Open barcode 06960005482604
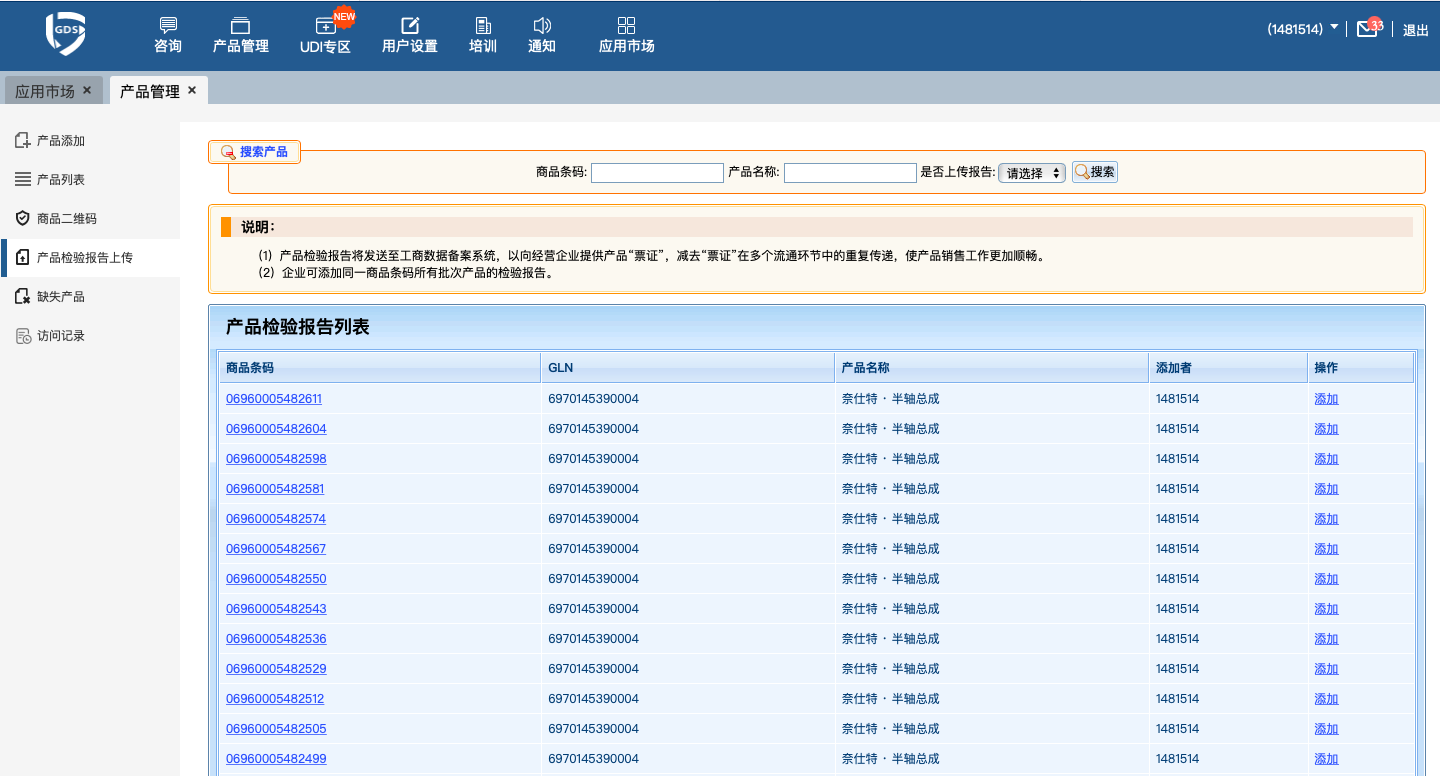The height and width of the screenshot is (776, 1440). pos(276,429)
